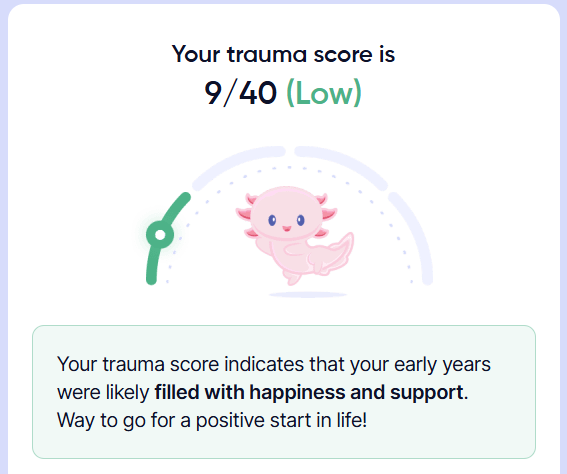The width and height of the screenshot is (567, 474).
Task: Click the axolotl's left-side pink gills
Action: point(247,217)
